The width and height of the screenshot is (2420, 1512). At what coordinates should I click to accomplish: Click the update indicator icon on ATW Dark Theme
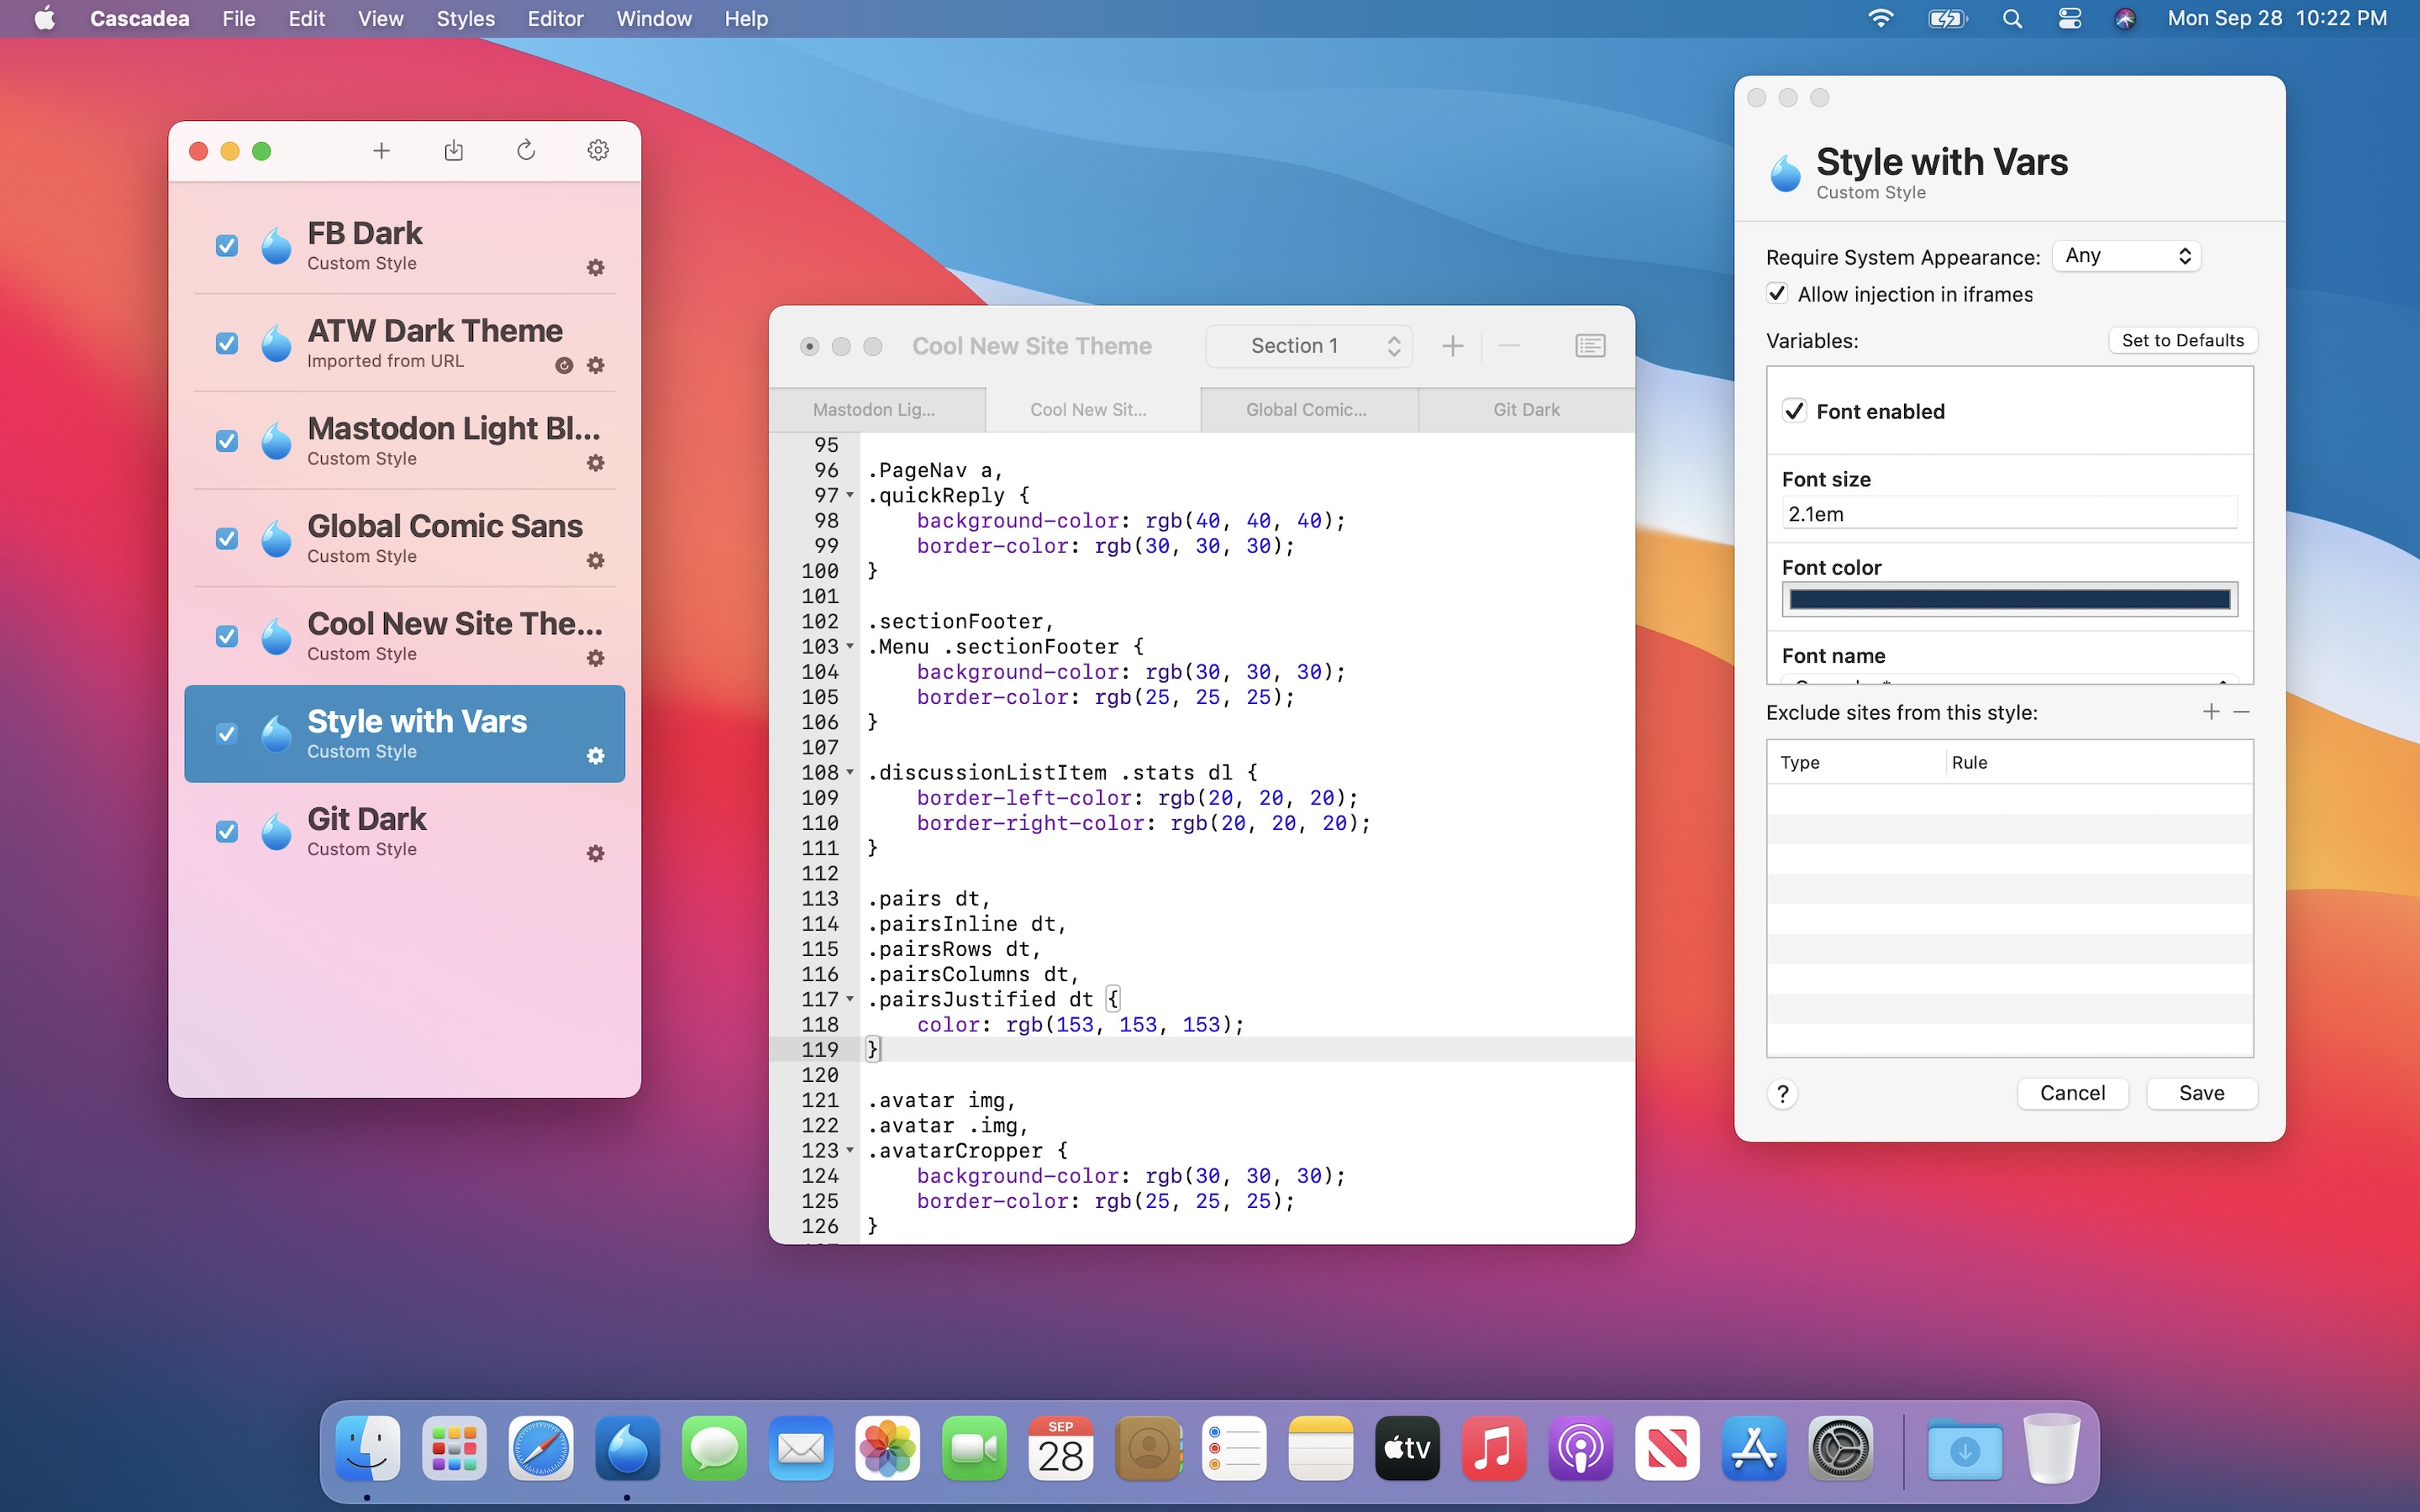(564, 365)
